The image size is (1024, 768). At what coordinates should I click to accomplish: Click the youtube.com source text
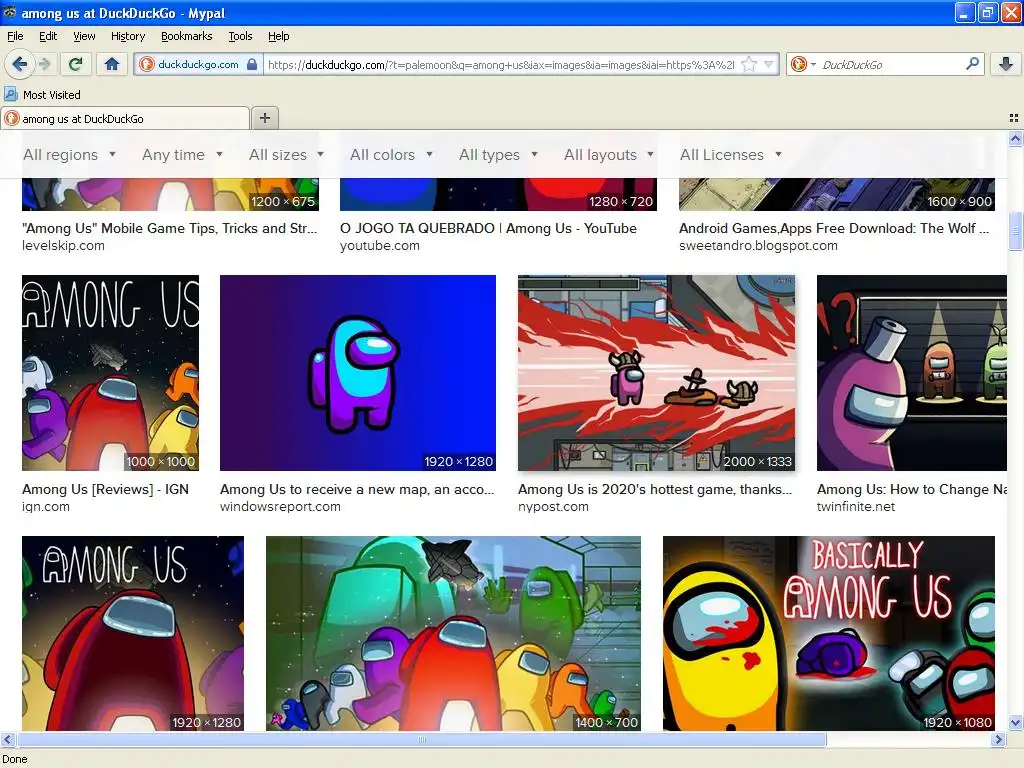pos(379,246)
